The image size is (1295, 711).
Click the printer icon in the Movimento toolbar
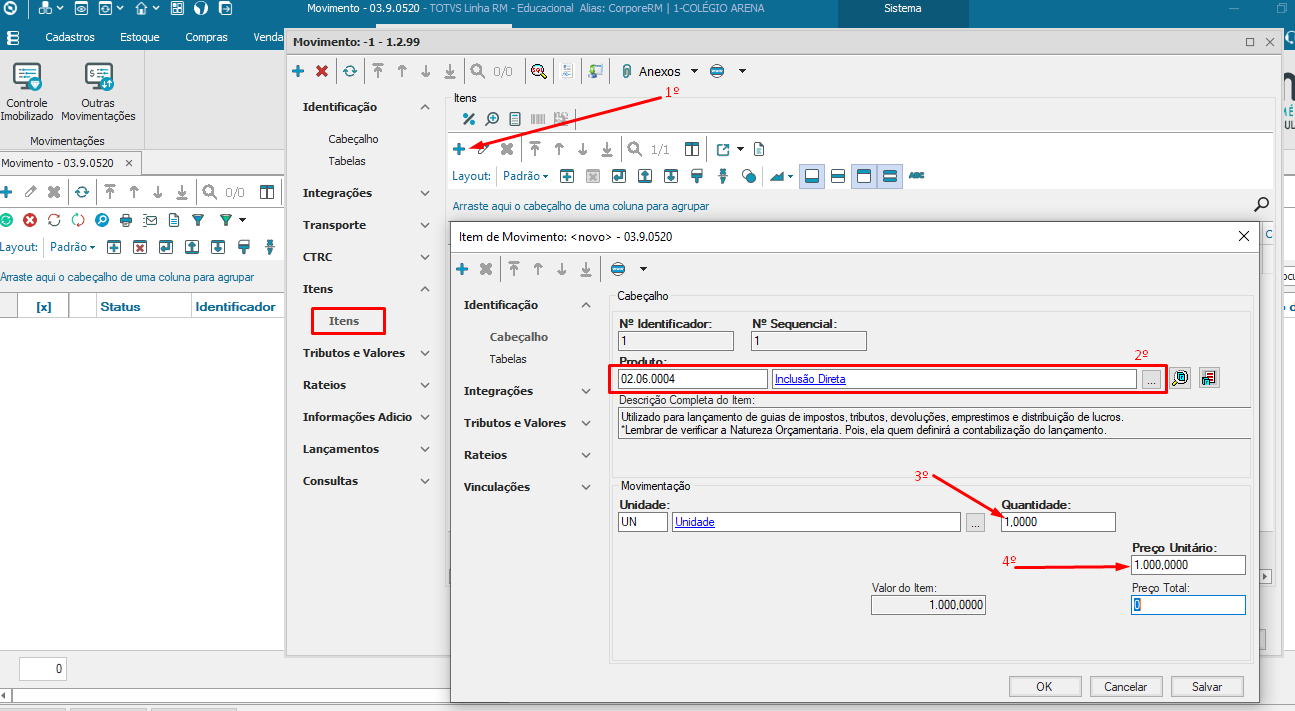point(126,220)
